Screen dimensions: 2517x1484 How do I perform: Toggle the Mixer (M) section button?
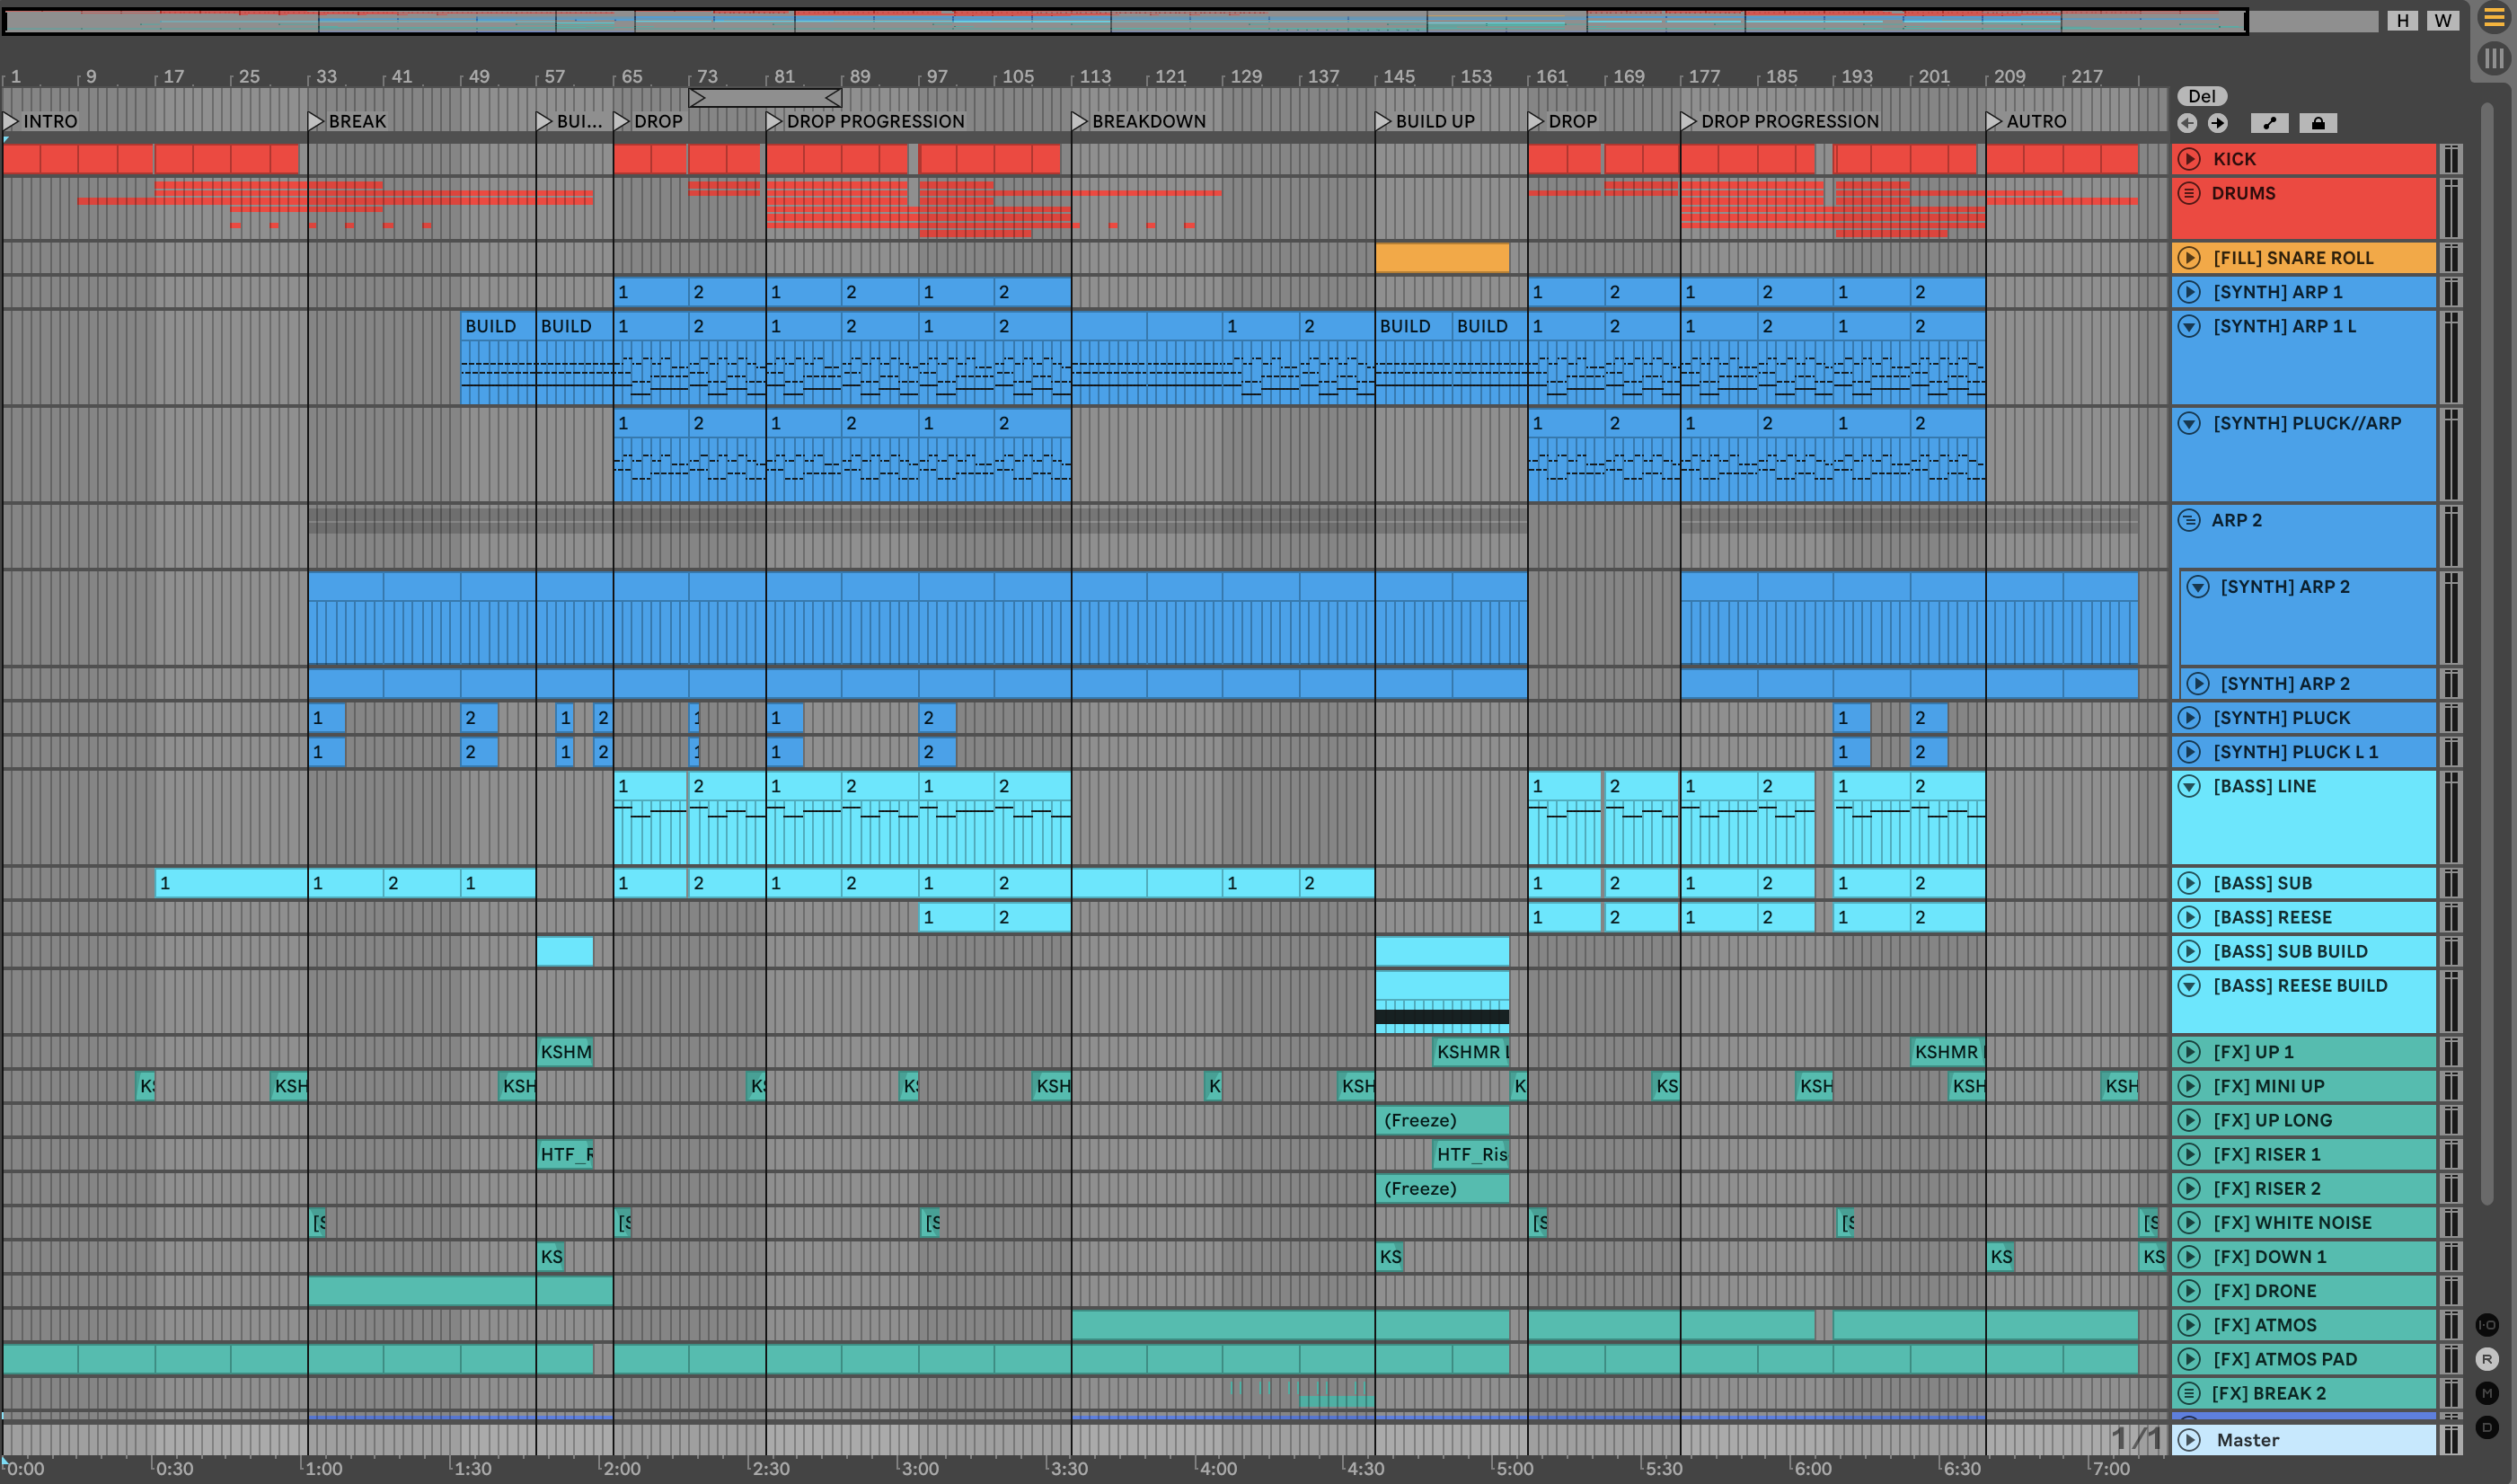[x=2487, y=1393]
